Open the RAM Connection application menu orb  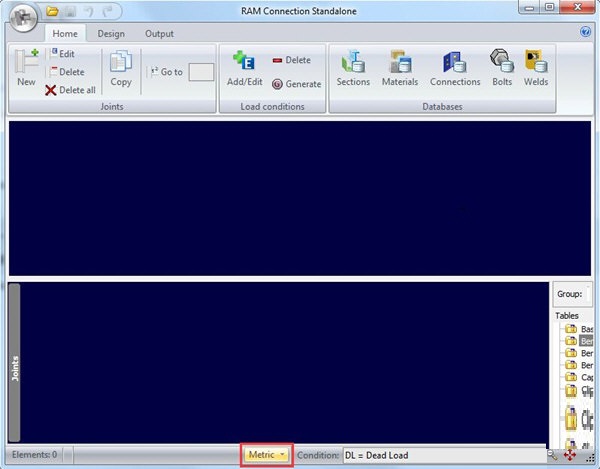(23, 18)
